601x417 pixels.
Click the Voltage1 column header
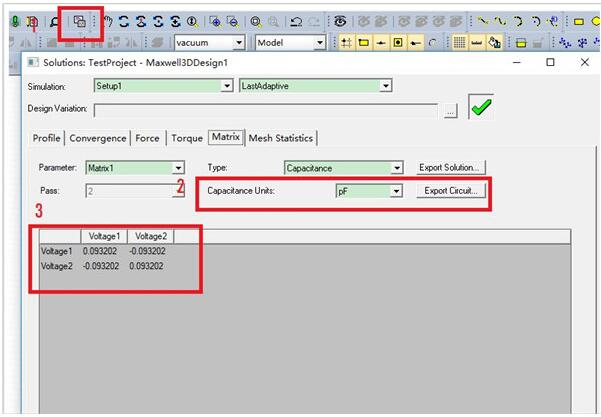[104, 236]
